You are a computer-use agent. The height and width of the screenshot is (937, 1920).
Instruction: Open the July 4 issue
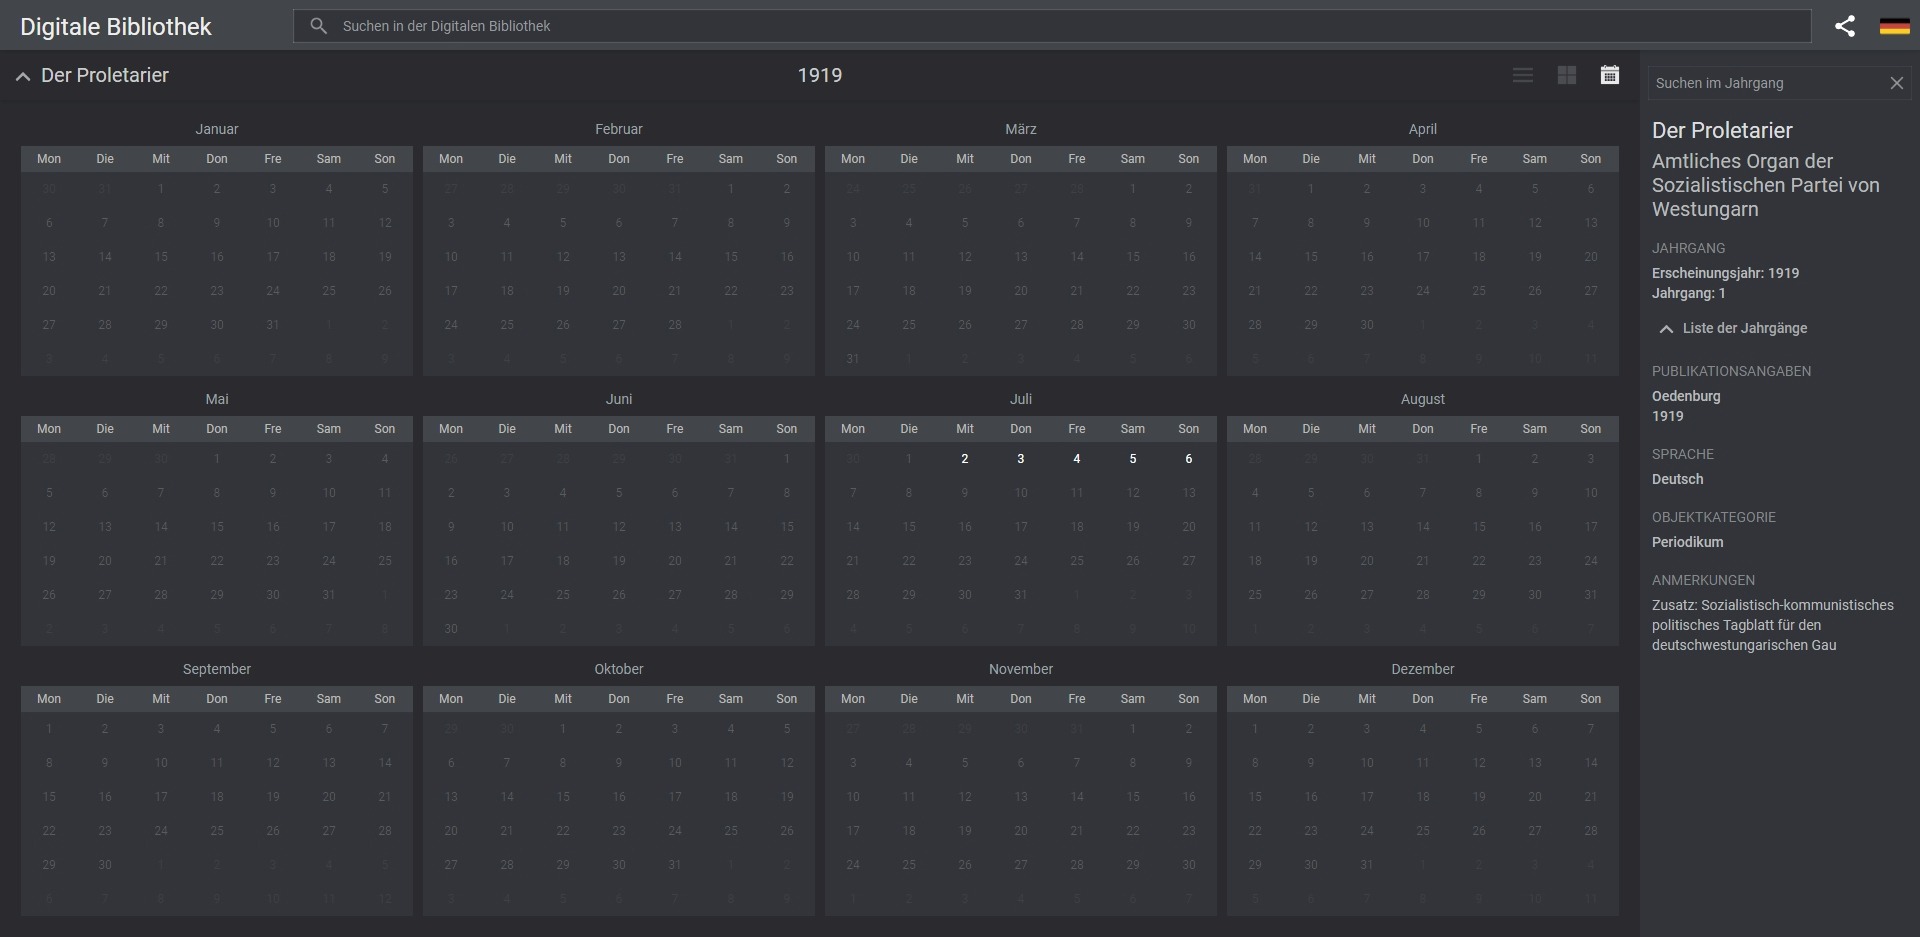tap(1077, 459)
